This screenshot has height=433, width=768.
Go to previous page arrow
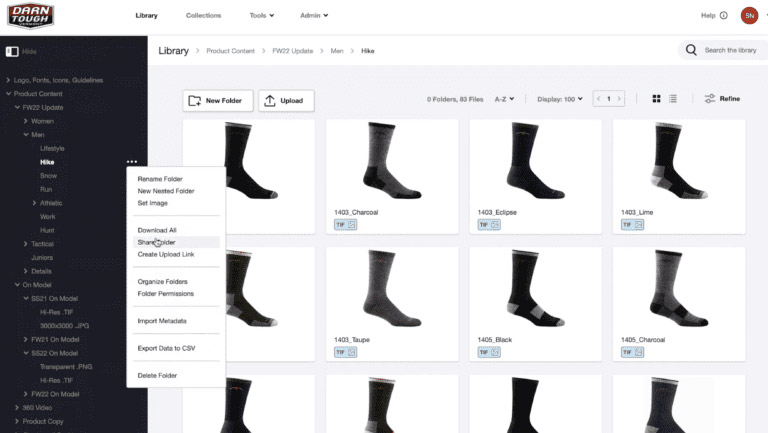[x=599, y=99]
